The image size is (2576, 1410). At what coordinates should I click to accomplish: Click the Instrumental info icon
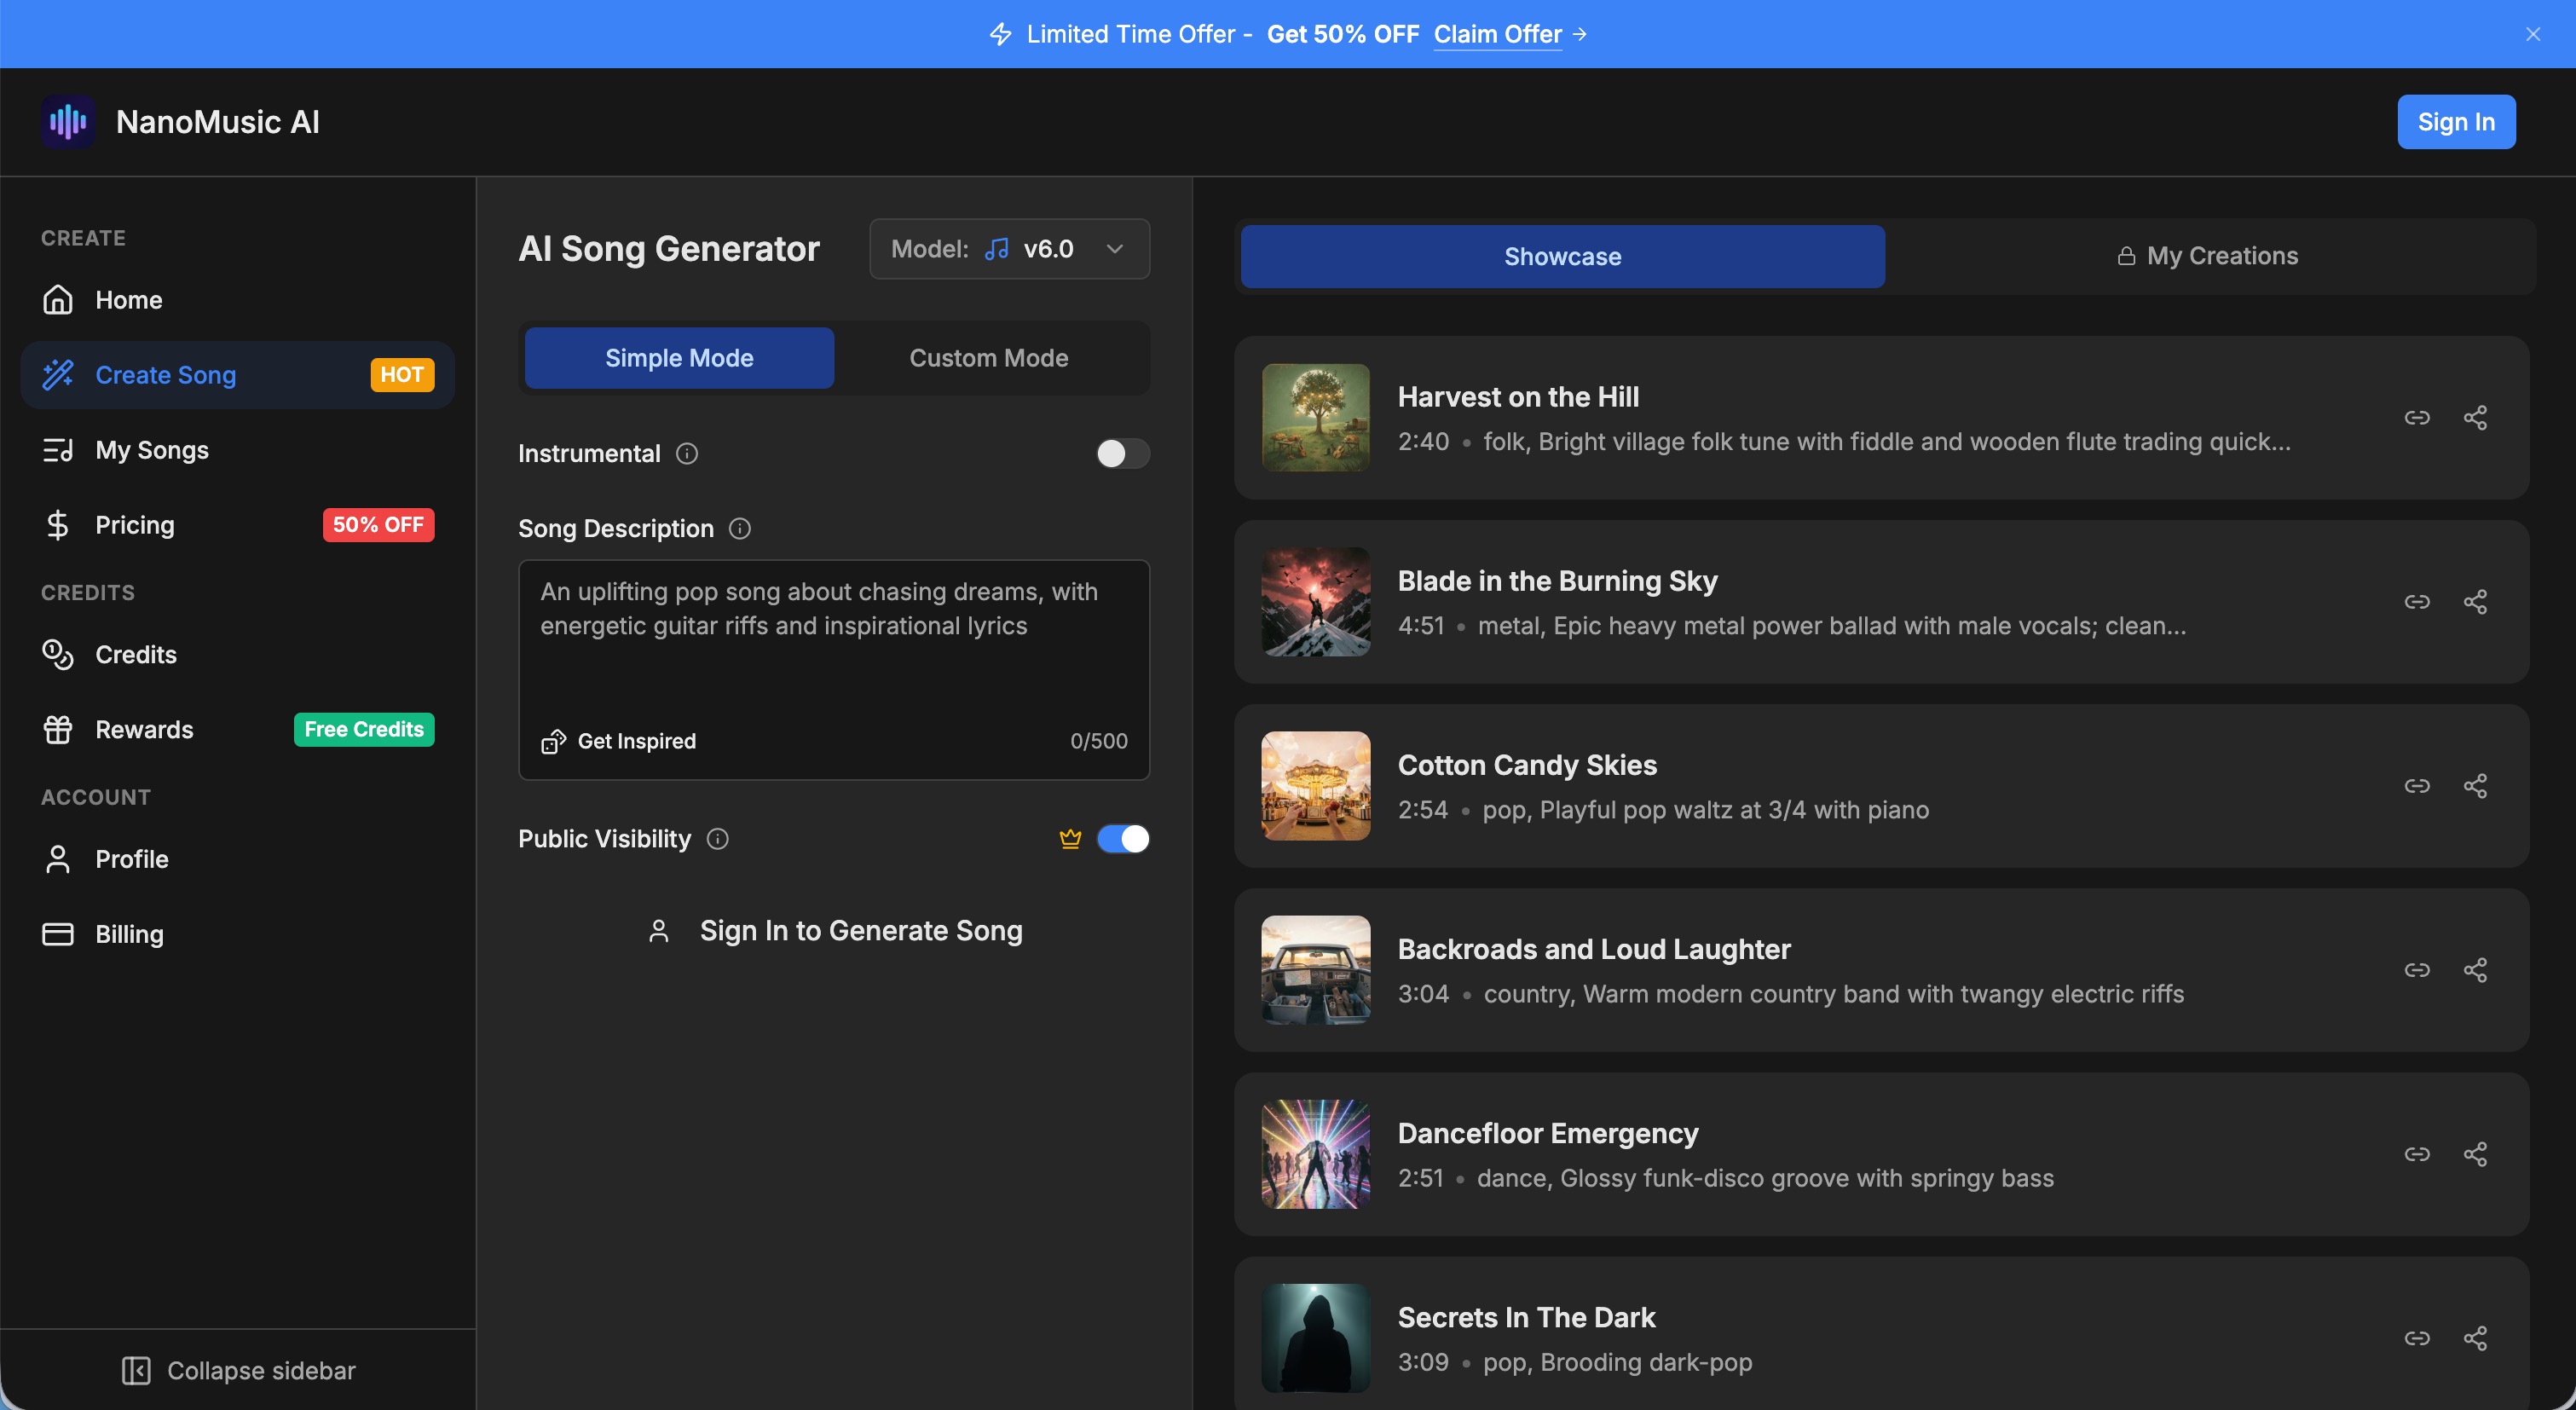coord(687,454)
